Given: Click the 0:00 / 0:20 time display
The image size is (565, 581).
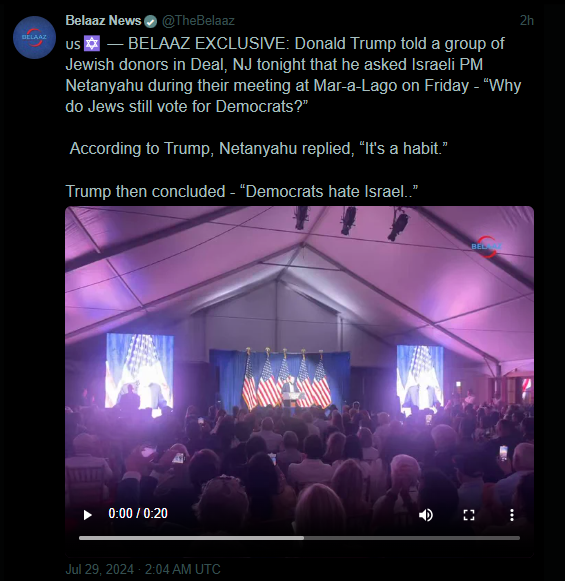Looking at the screenshot, I should tap(138, 514).
